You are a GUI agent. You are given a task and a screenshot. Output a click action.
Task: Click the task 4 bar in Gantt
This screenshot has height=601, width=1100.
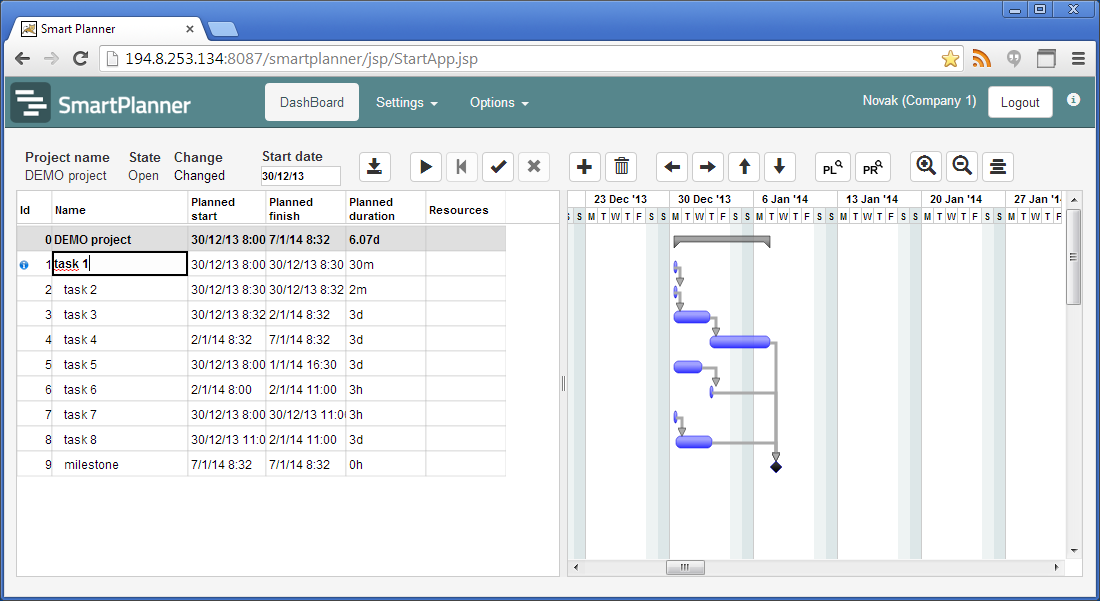point(740,342)
